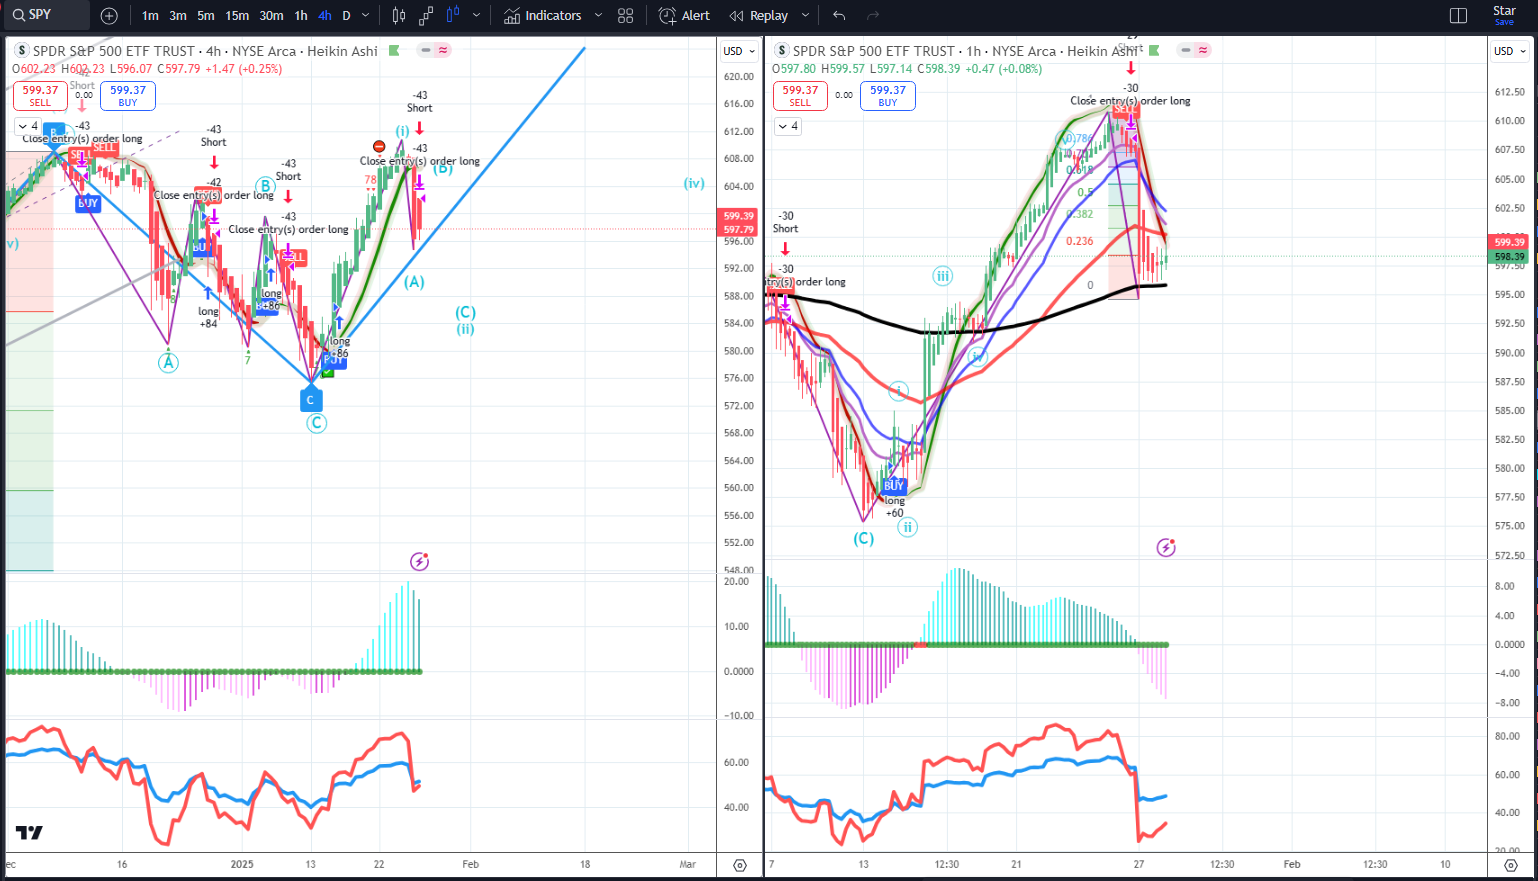
Task: Toggle the gray dash indicator pill on 4h chart
Action: pyautogui.click(x=427, y=50)
